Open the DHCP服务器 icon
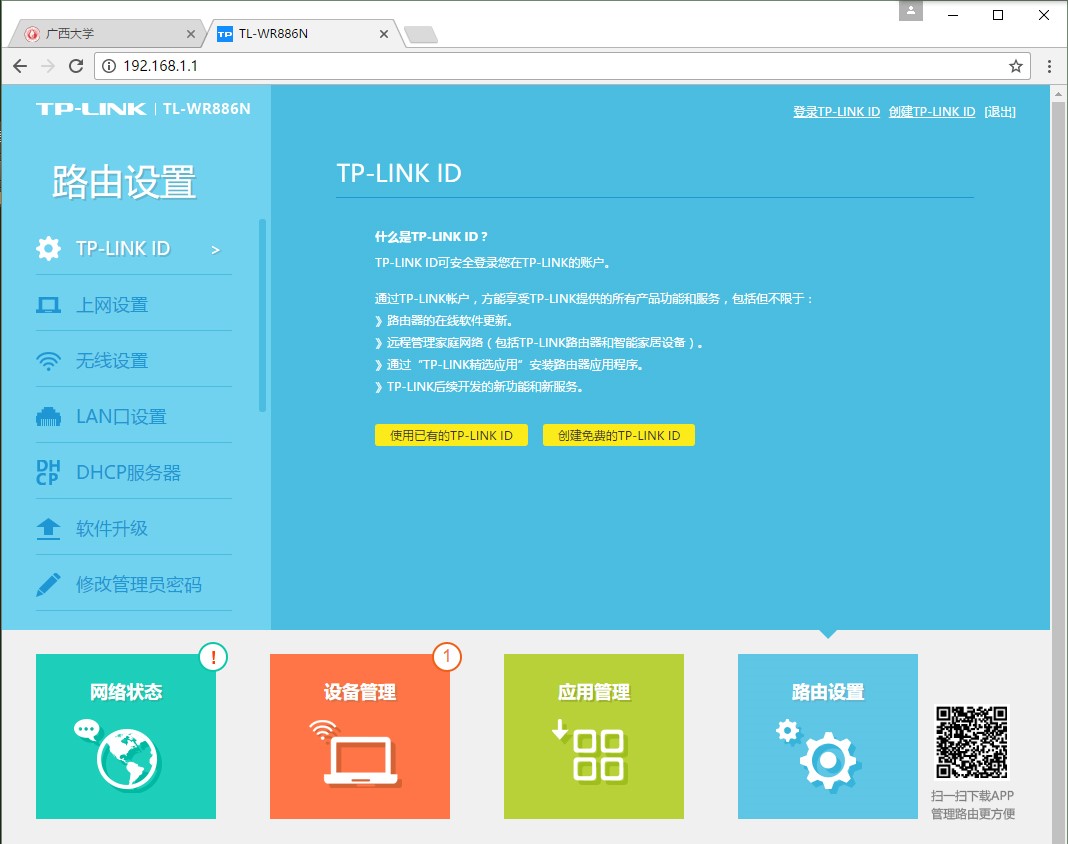This screenshot has width=1068, height=844. pos(48,473)
